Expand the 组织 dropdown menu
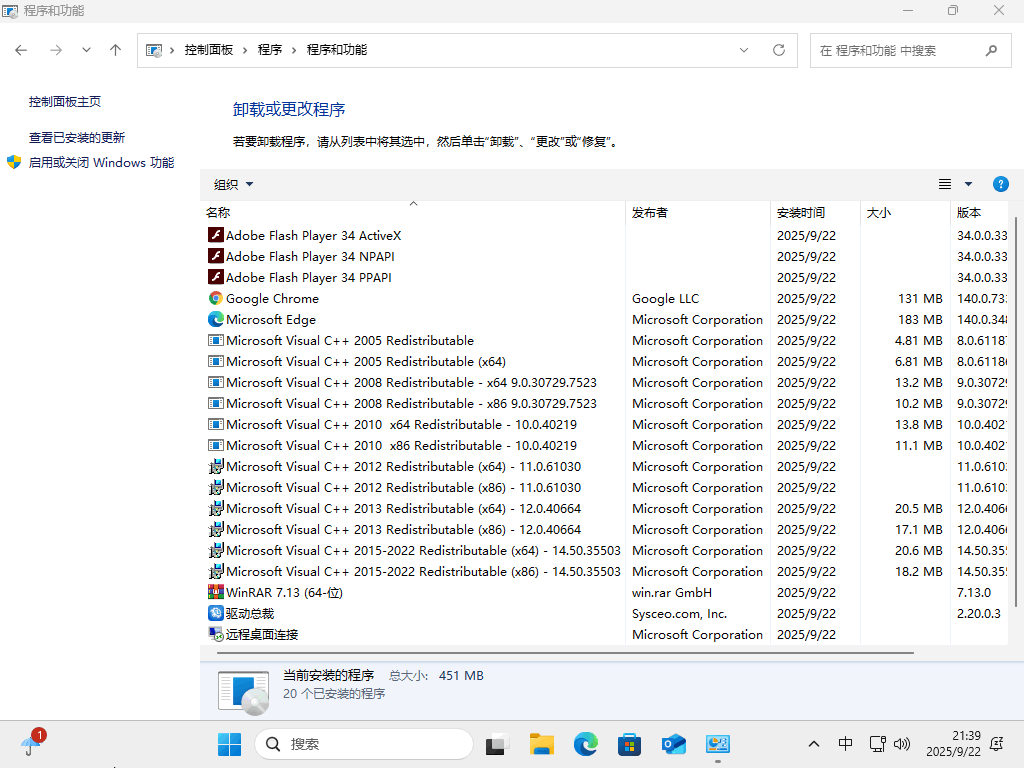The image size is (1024, 768). click(x=234, y=184)
